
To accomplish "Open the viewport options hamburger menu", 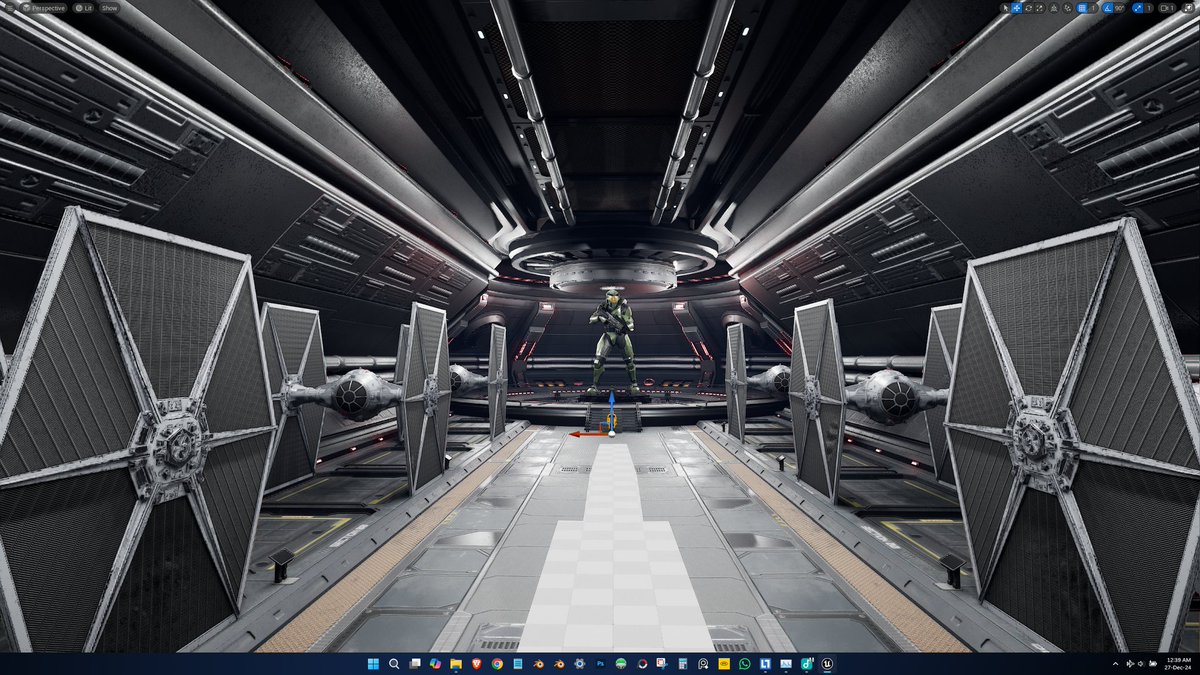I will (9, 7).
